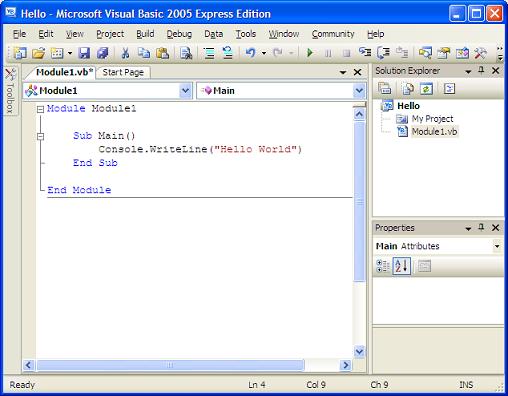Open the collapsed Toolbox side panel

[x=10, y=91]
